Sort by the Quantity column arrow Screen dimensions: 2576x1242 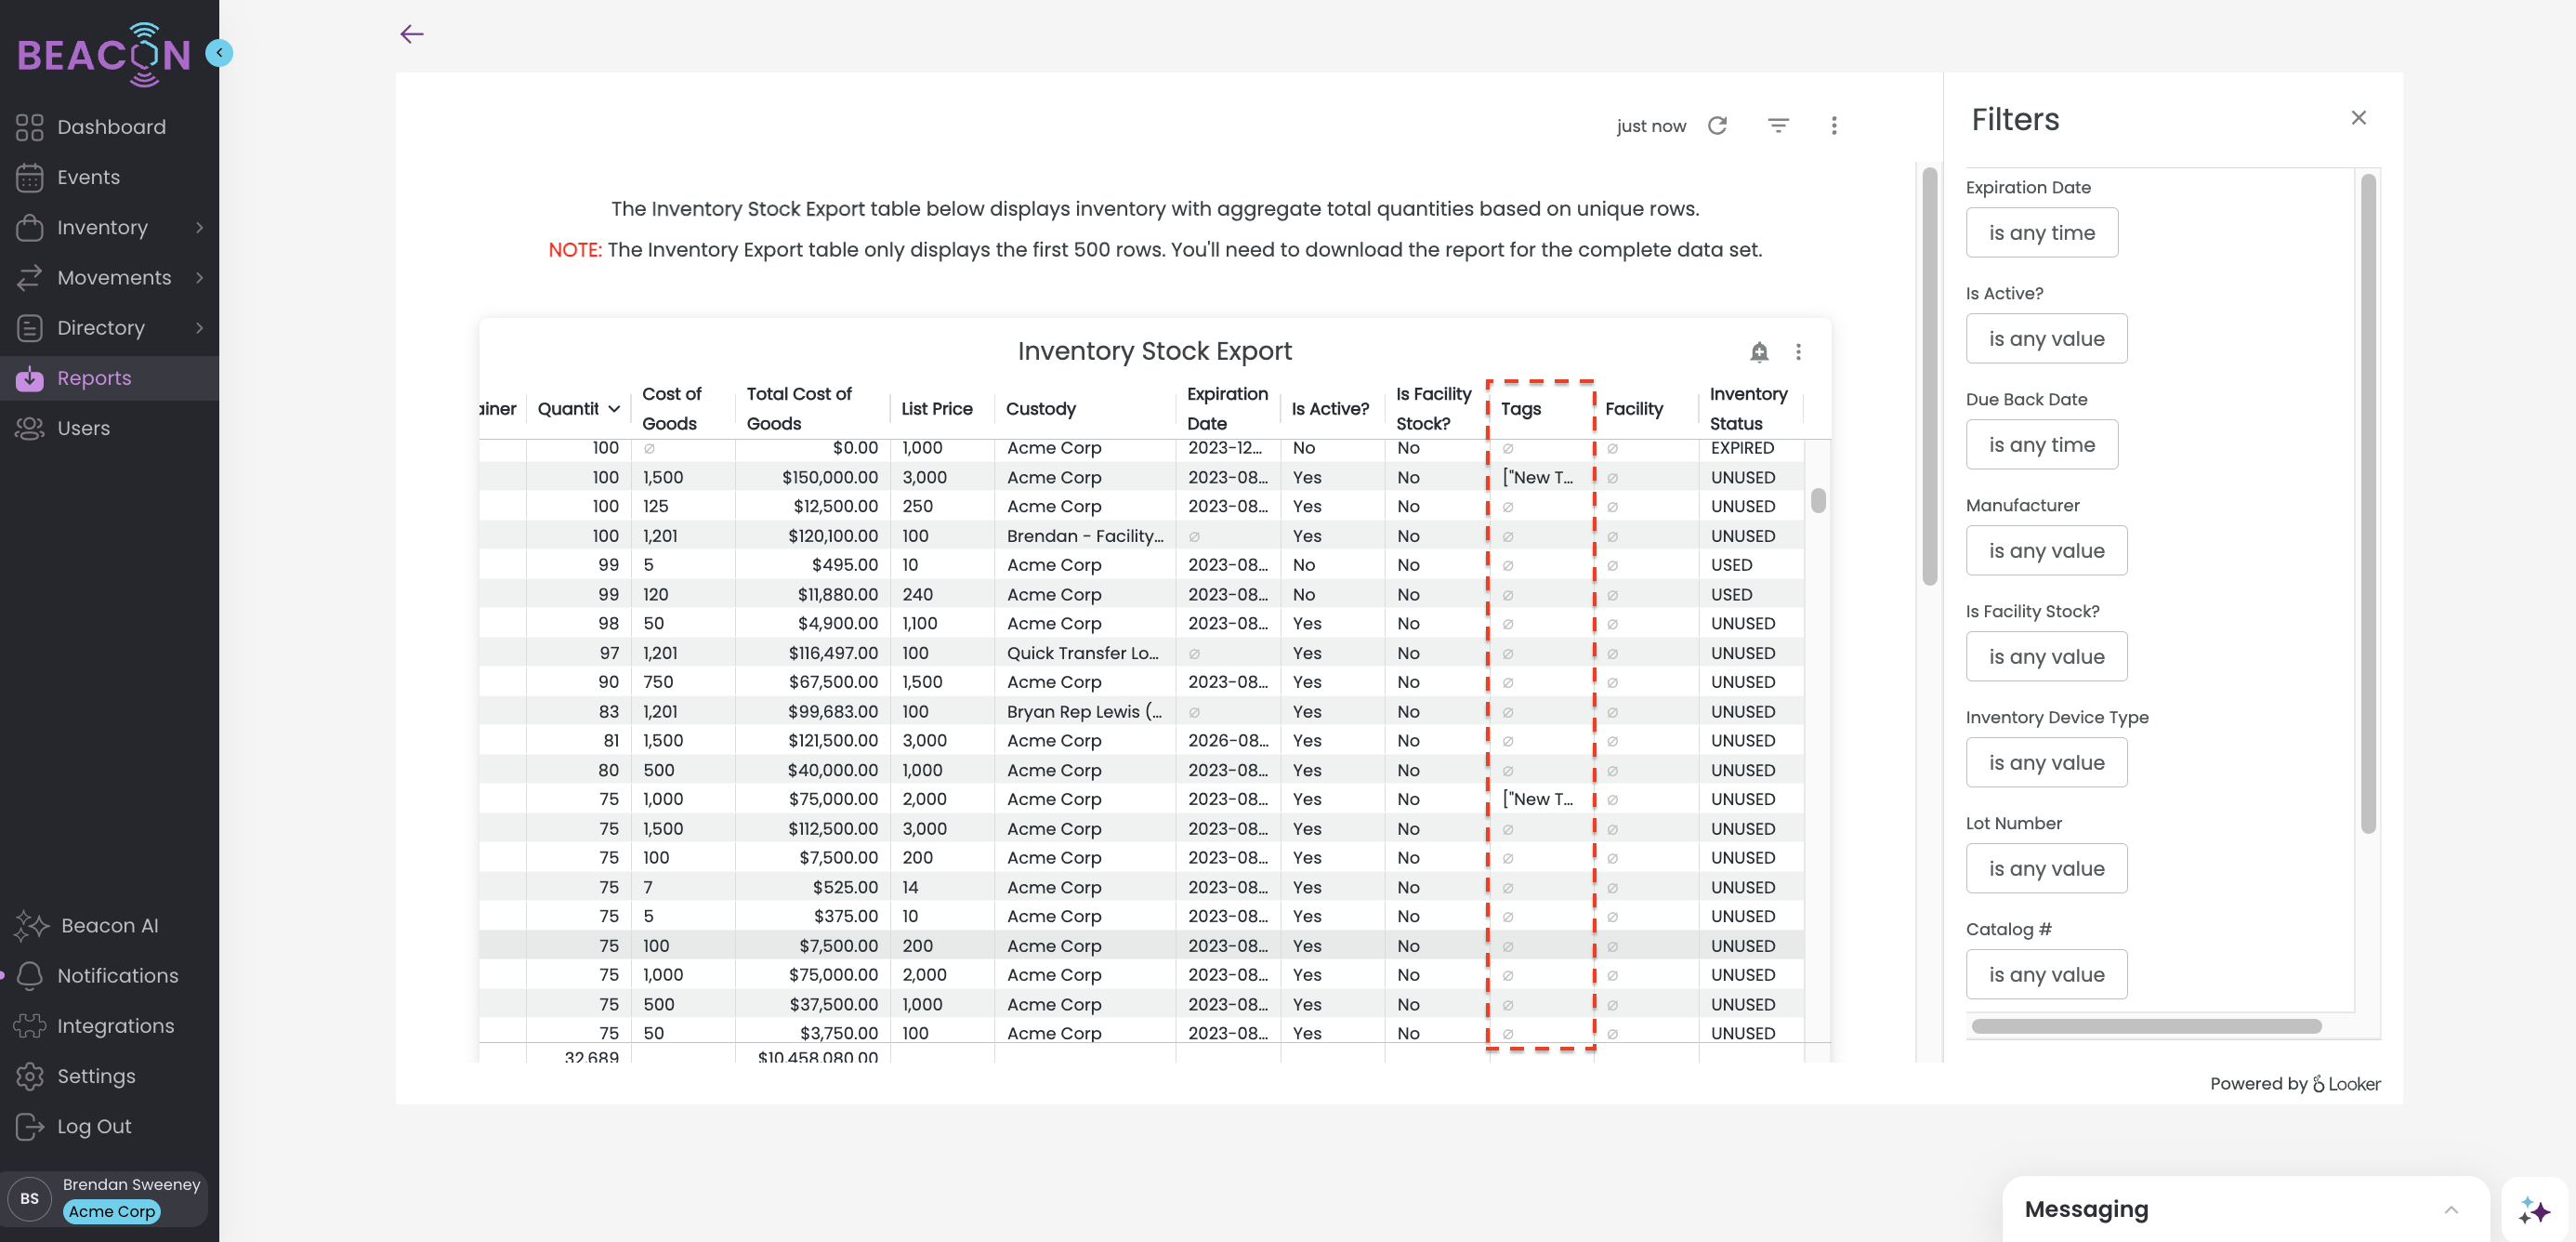614,409
